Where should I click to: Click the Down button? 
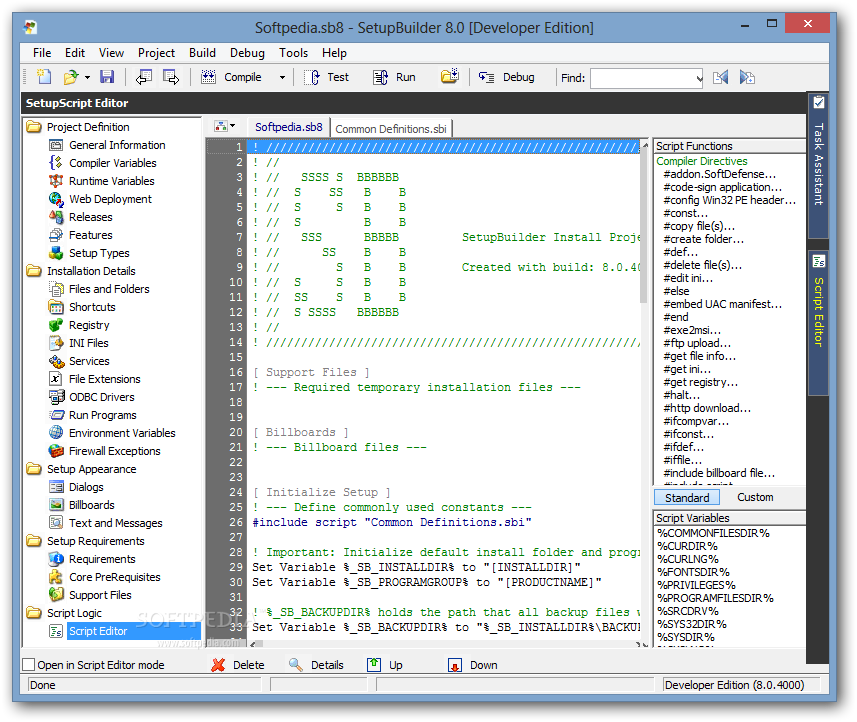473,665
